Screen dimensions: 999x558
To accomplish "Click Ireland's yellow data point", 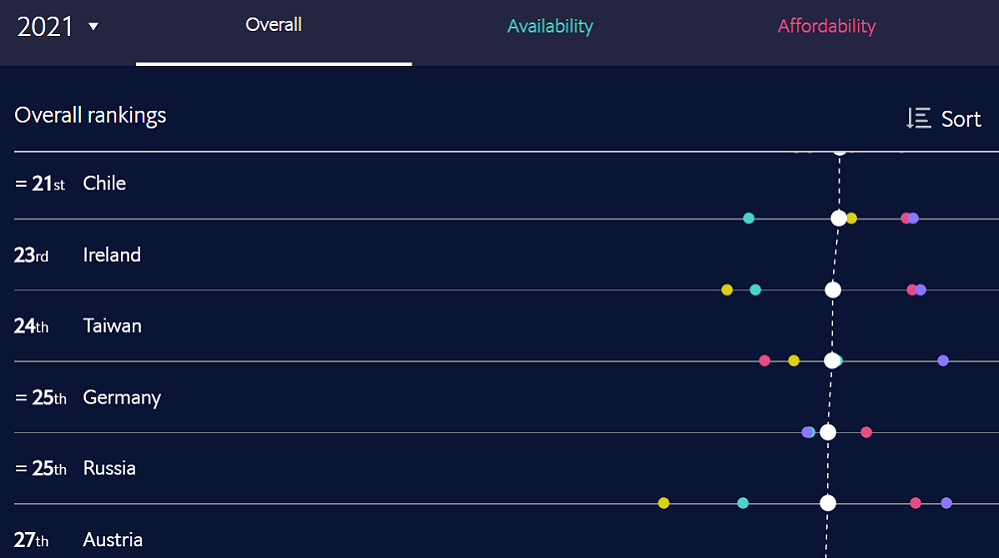I will pyautogui.click(x=727, y=290).
